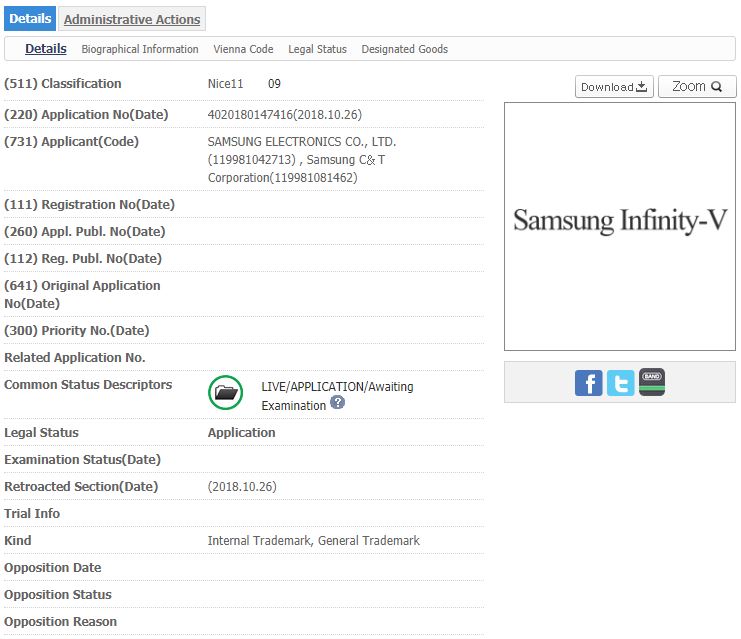Switch to Administrative Actions tab
Image resolution: width=741 pixels, height=639 pixels.
(x=132, y=19)
